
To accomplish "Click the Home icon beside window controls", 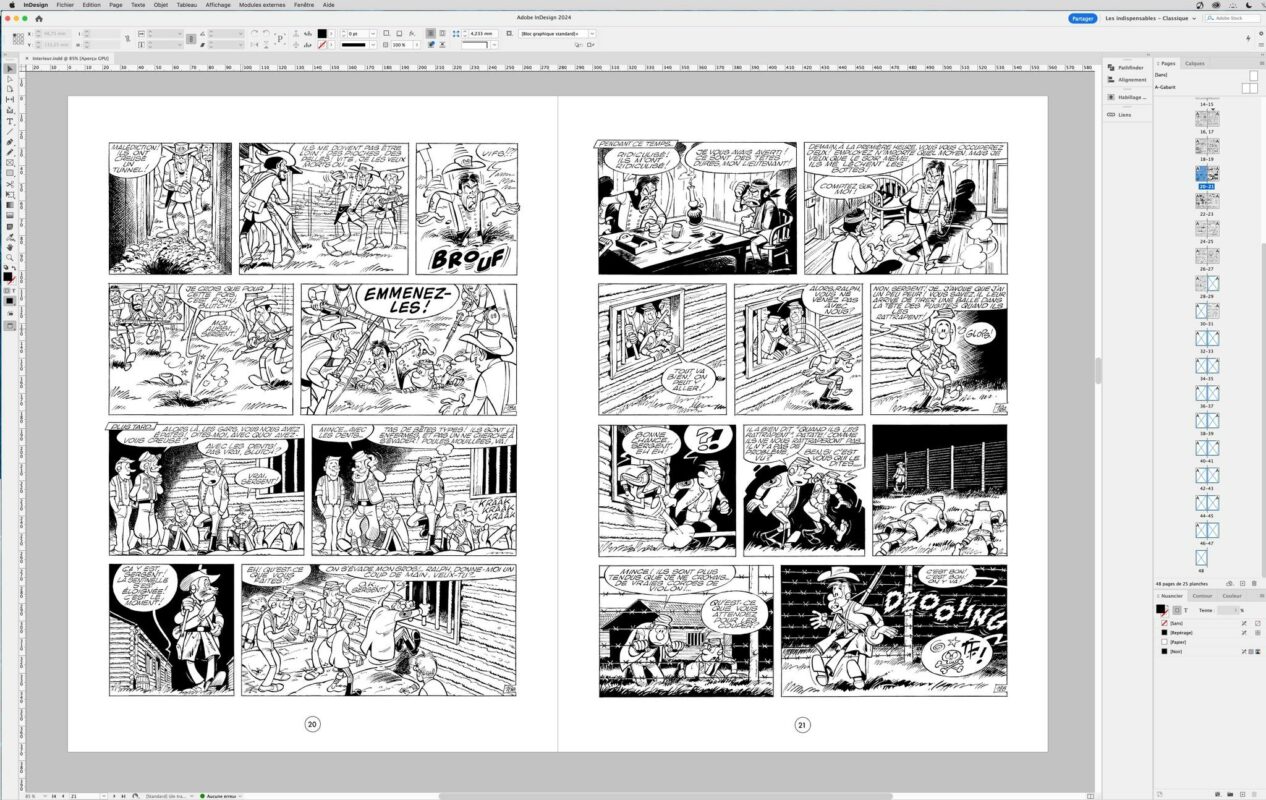I will 39,18.
